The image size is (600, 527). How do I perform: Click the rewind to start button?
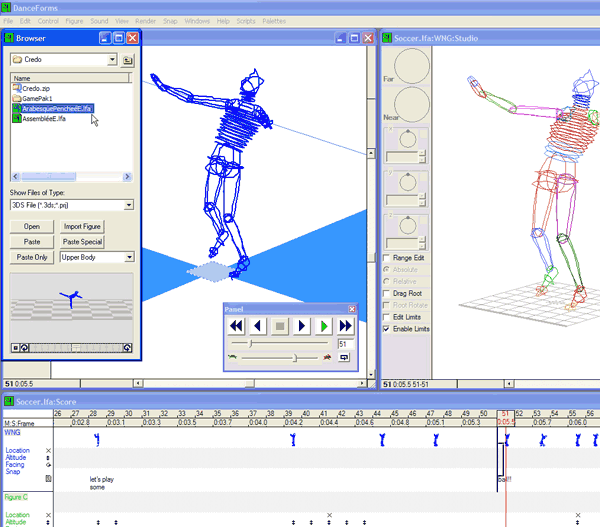click(236, 326)
